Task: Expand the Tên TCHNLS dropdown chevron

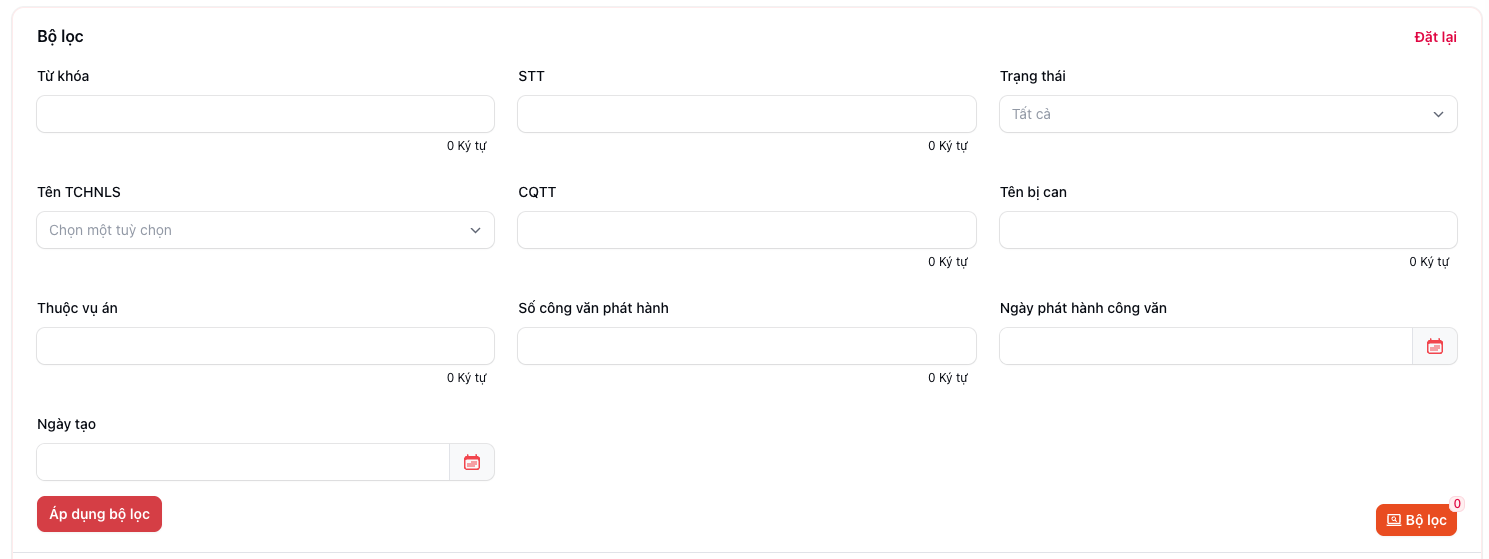Action: pos(475,230)
